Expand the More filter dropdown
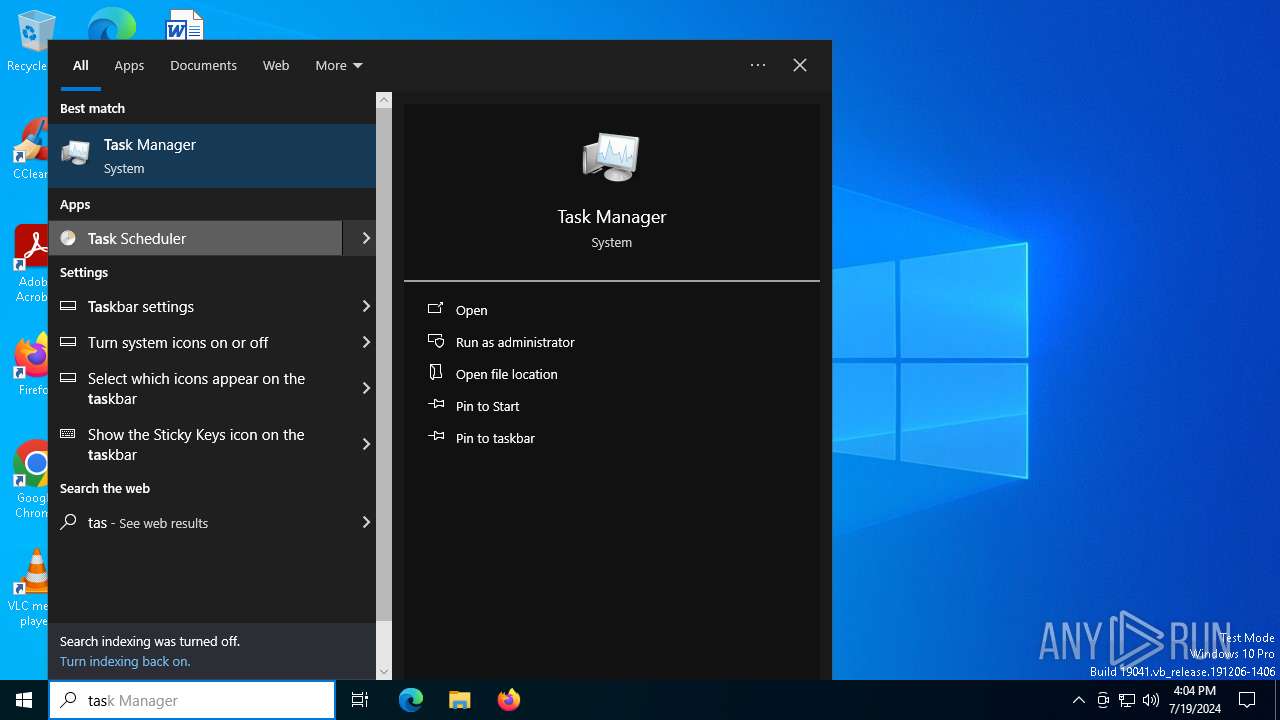The image size is (1280, 720). [338, 65]
